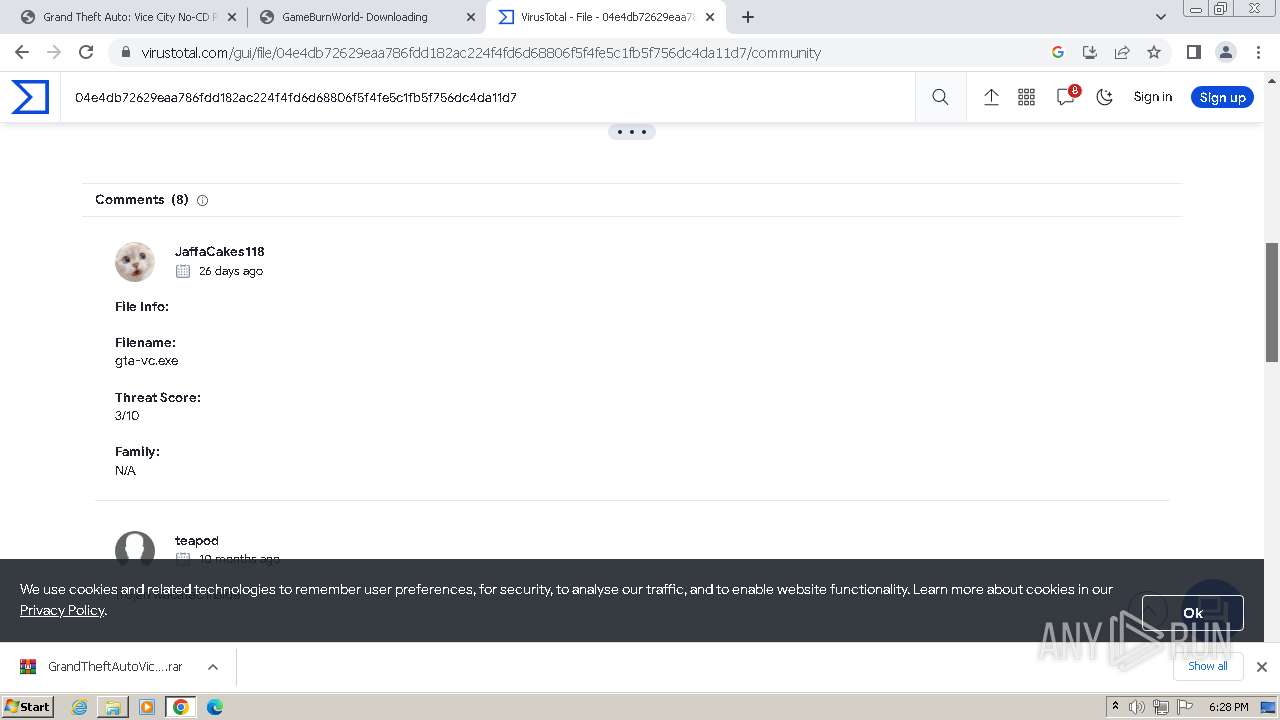Open JaffaCakes118 avatar image
Viewport: 1280px width, 720px height.
click(135, 262)
